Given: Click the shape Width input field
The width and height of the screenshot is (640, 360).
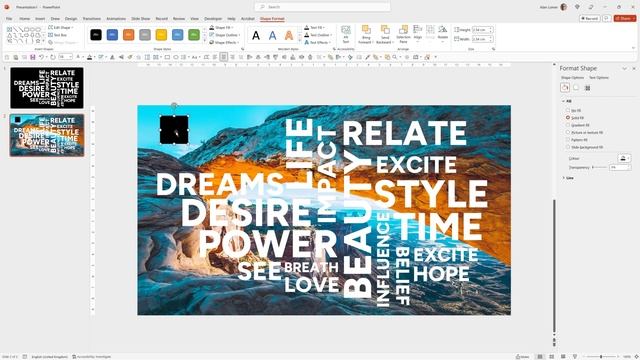Looking at the screenshot, I should (482, 39).
